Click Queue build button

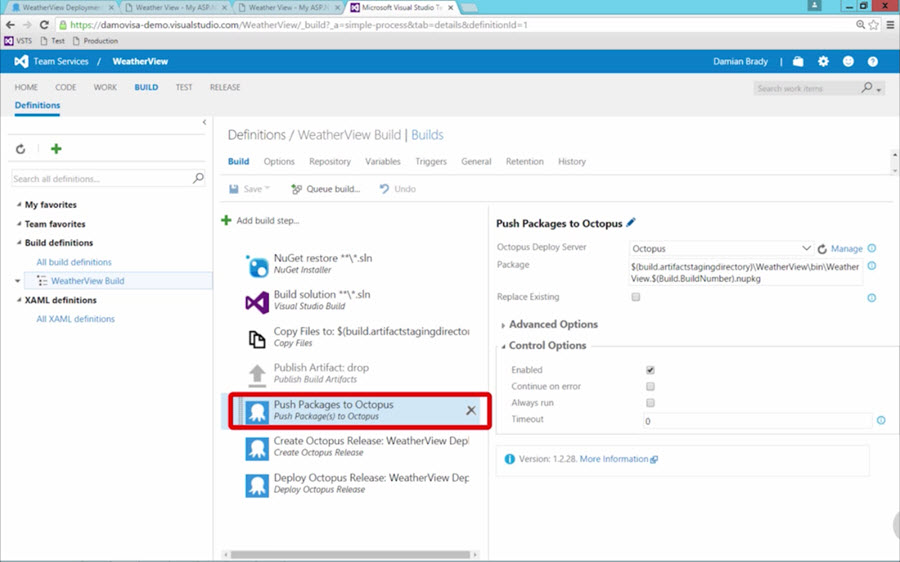pyautogui.click(x=325, y=189)
